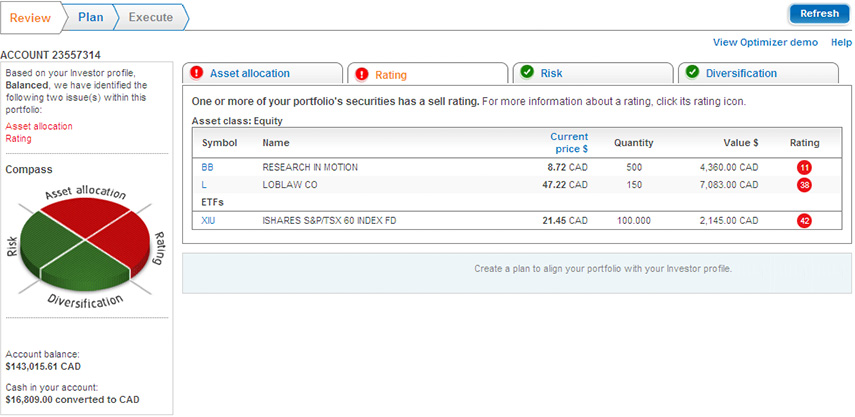This screenshot has width=855, height=417.
Task: Open the Loblaw rating icon 38
Action: click(804, 185)
